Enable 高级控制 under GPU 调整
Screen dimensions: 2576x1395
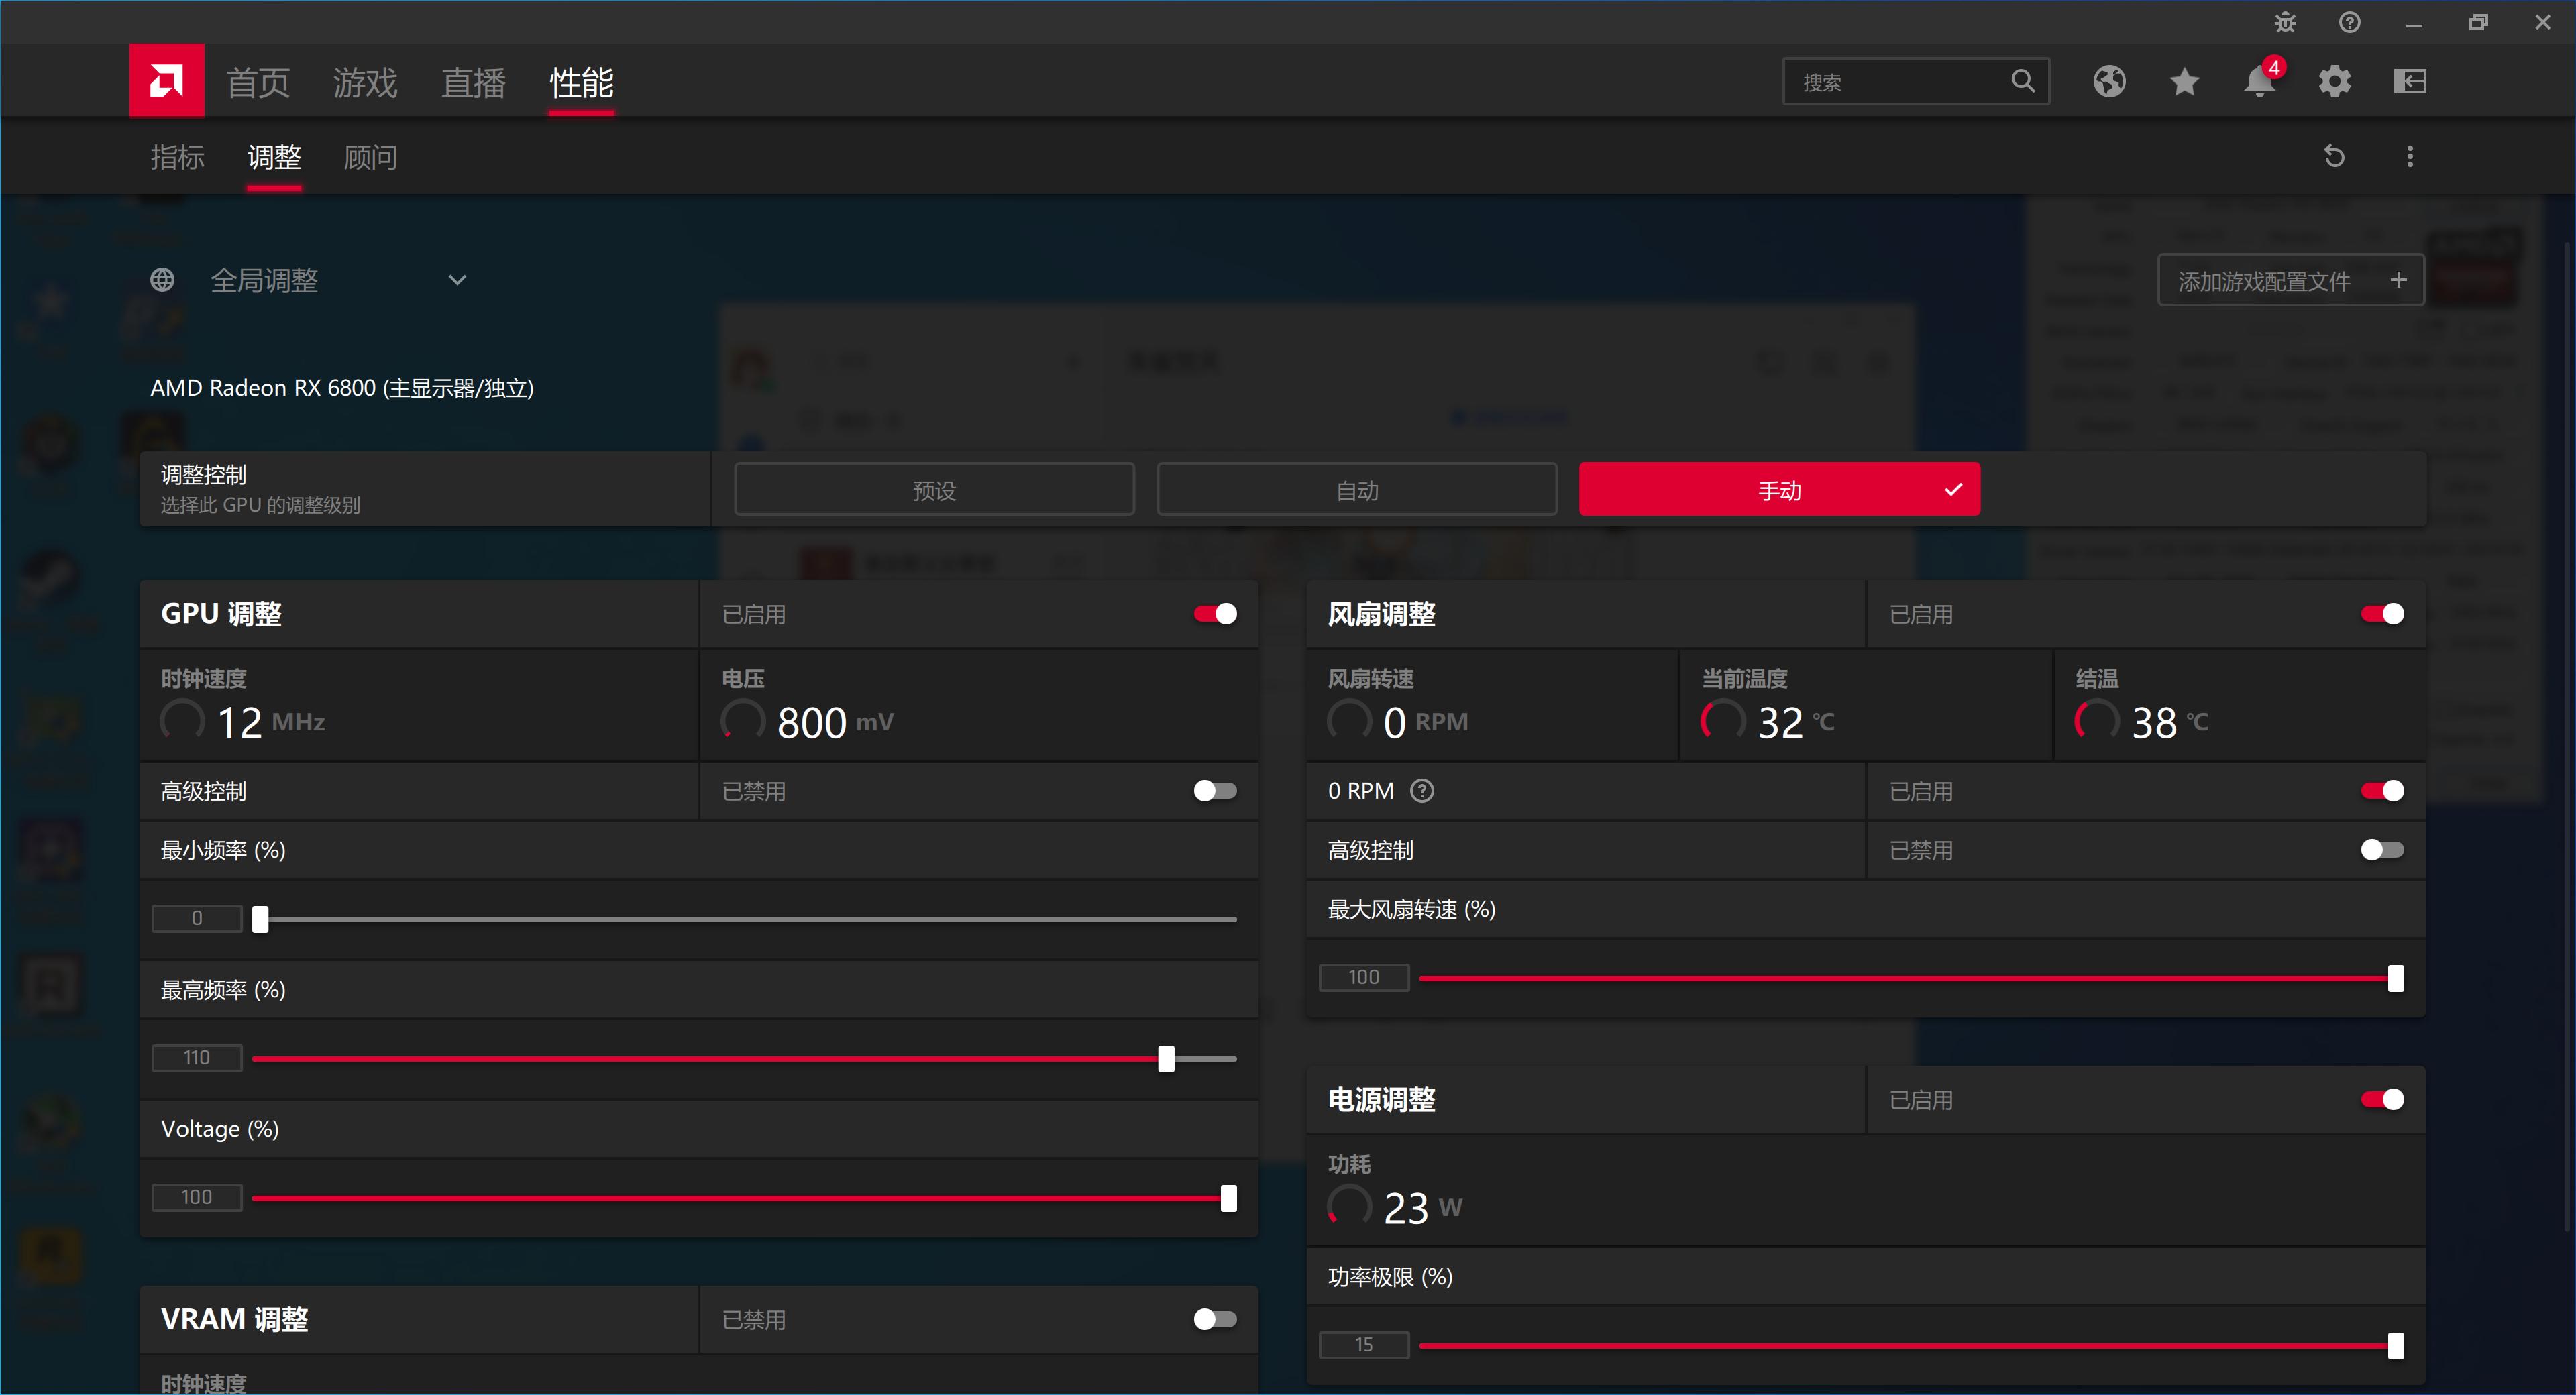click(x=1214, y=790)
